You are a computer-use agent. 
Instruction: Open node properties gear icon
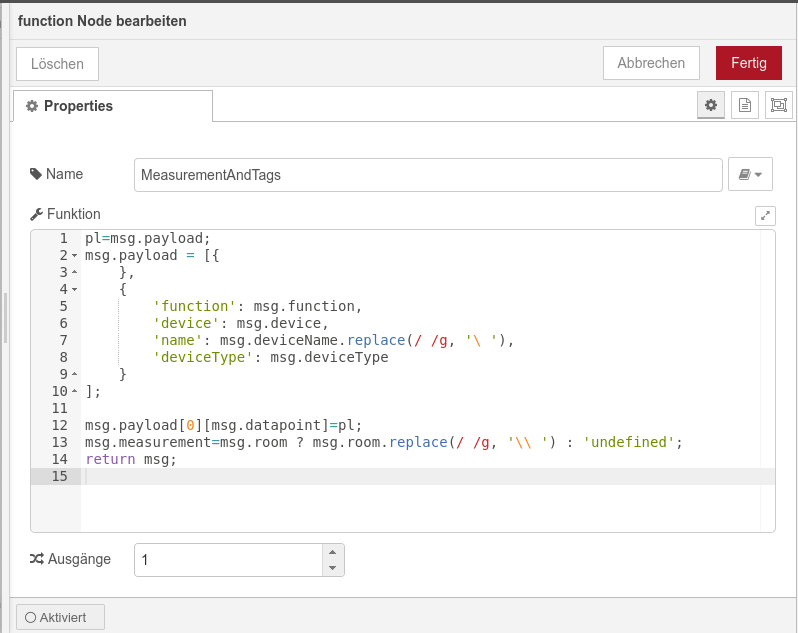coord(711,105)
